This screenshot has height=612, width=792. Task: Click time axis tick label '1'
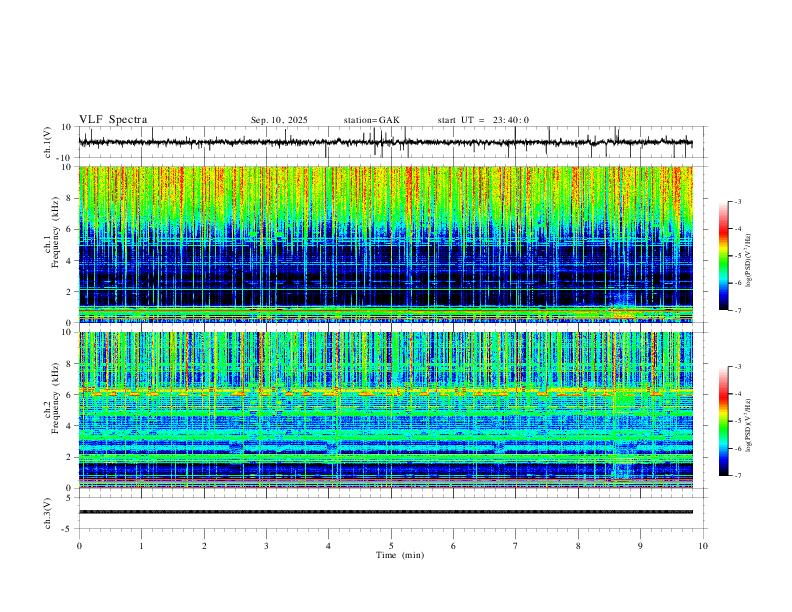(x=141, y=546)
